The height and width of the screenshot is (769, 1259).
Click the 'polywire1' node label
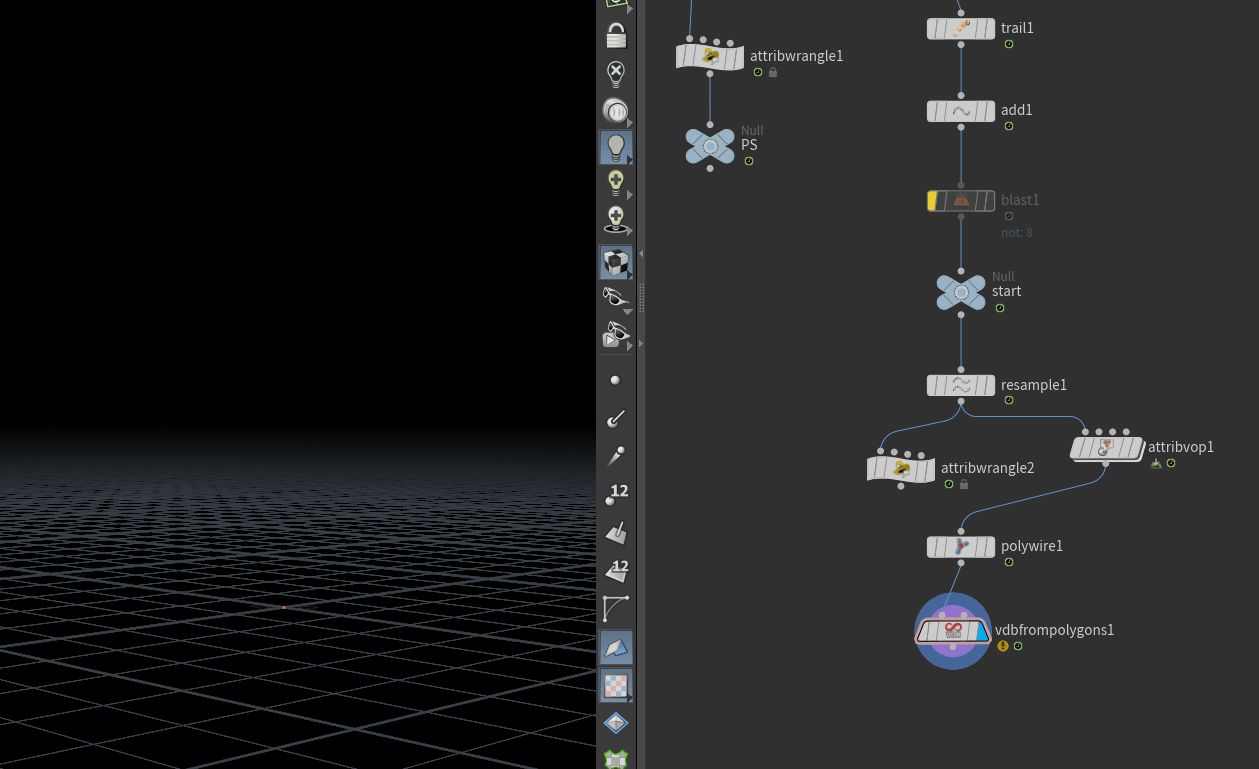[x=1032, y=546]
